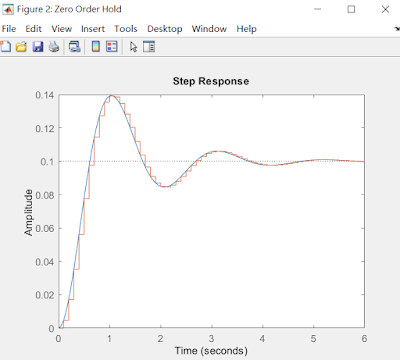Click the Figure 2: Zero Order Hold title

(x=69, y=9)
